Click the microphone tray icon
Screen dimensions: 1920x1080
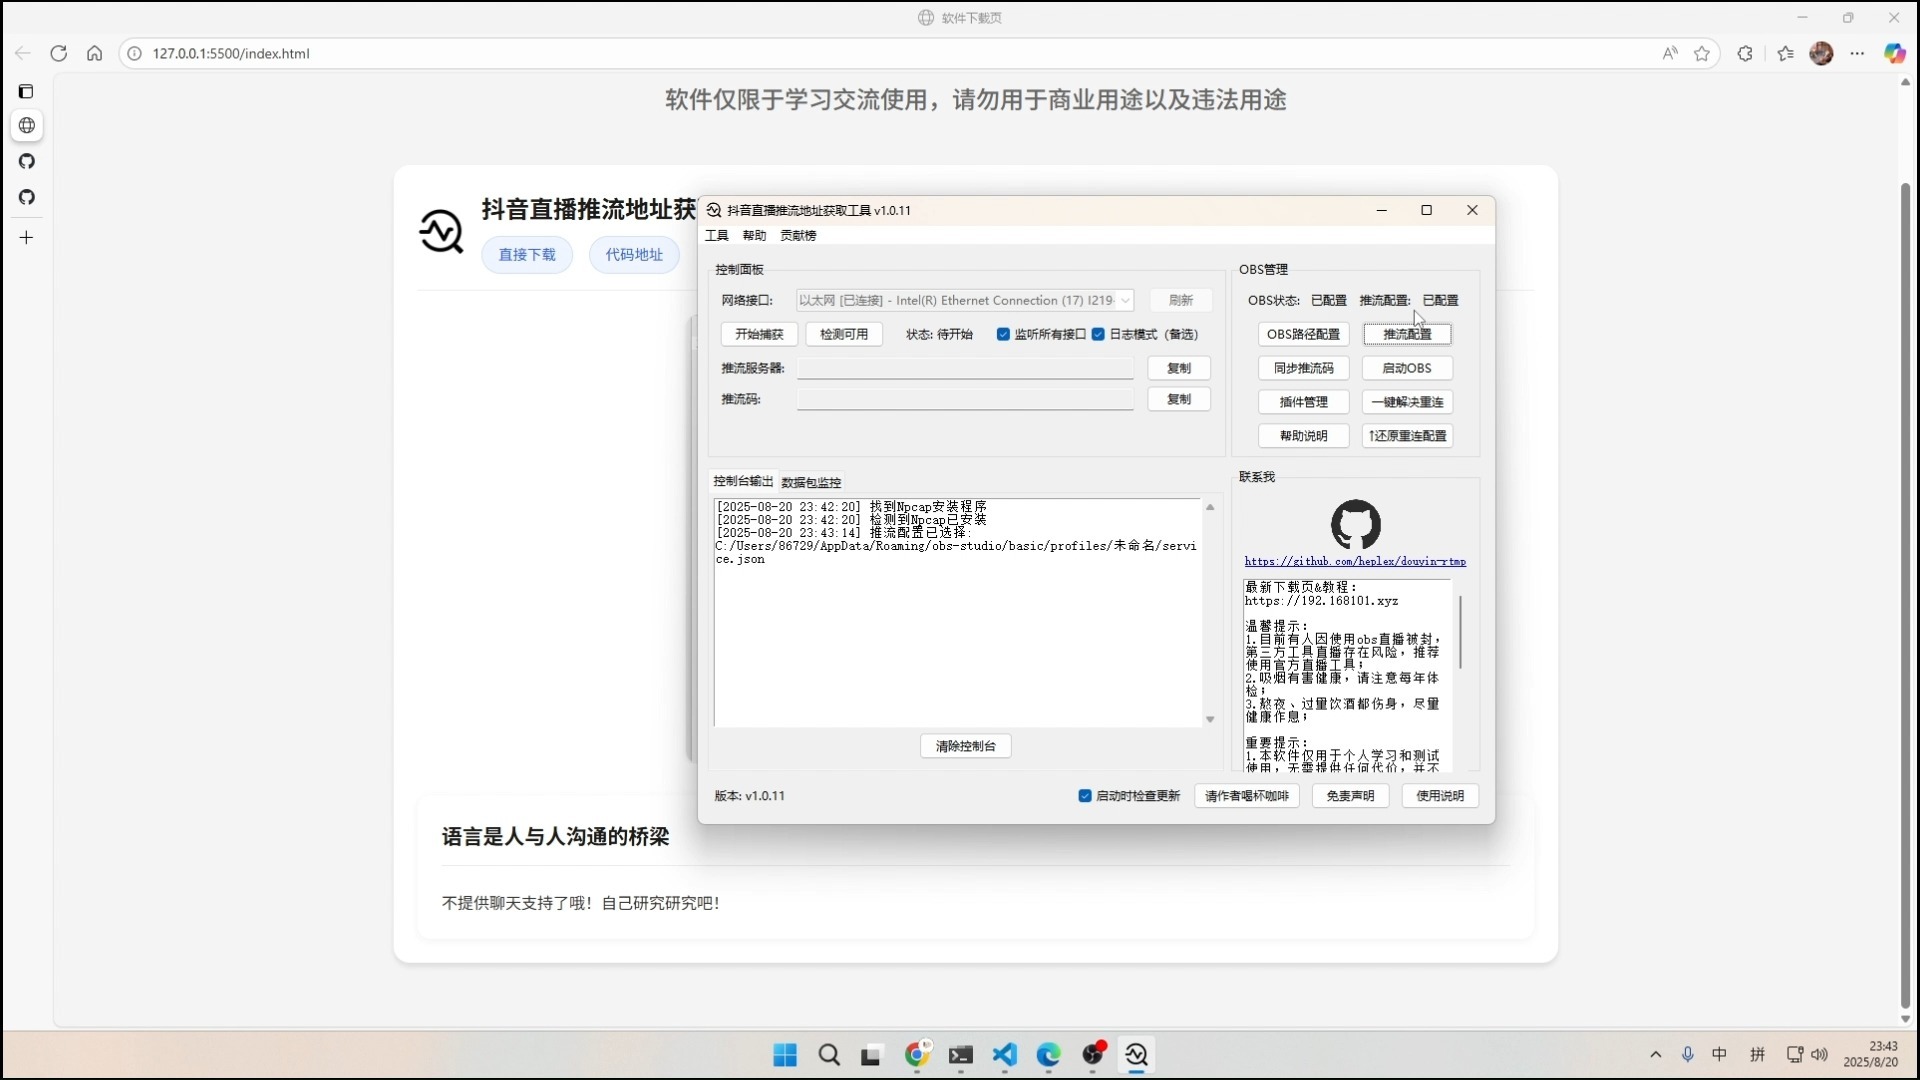(x=1688, y=1054)
